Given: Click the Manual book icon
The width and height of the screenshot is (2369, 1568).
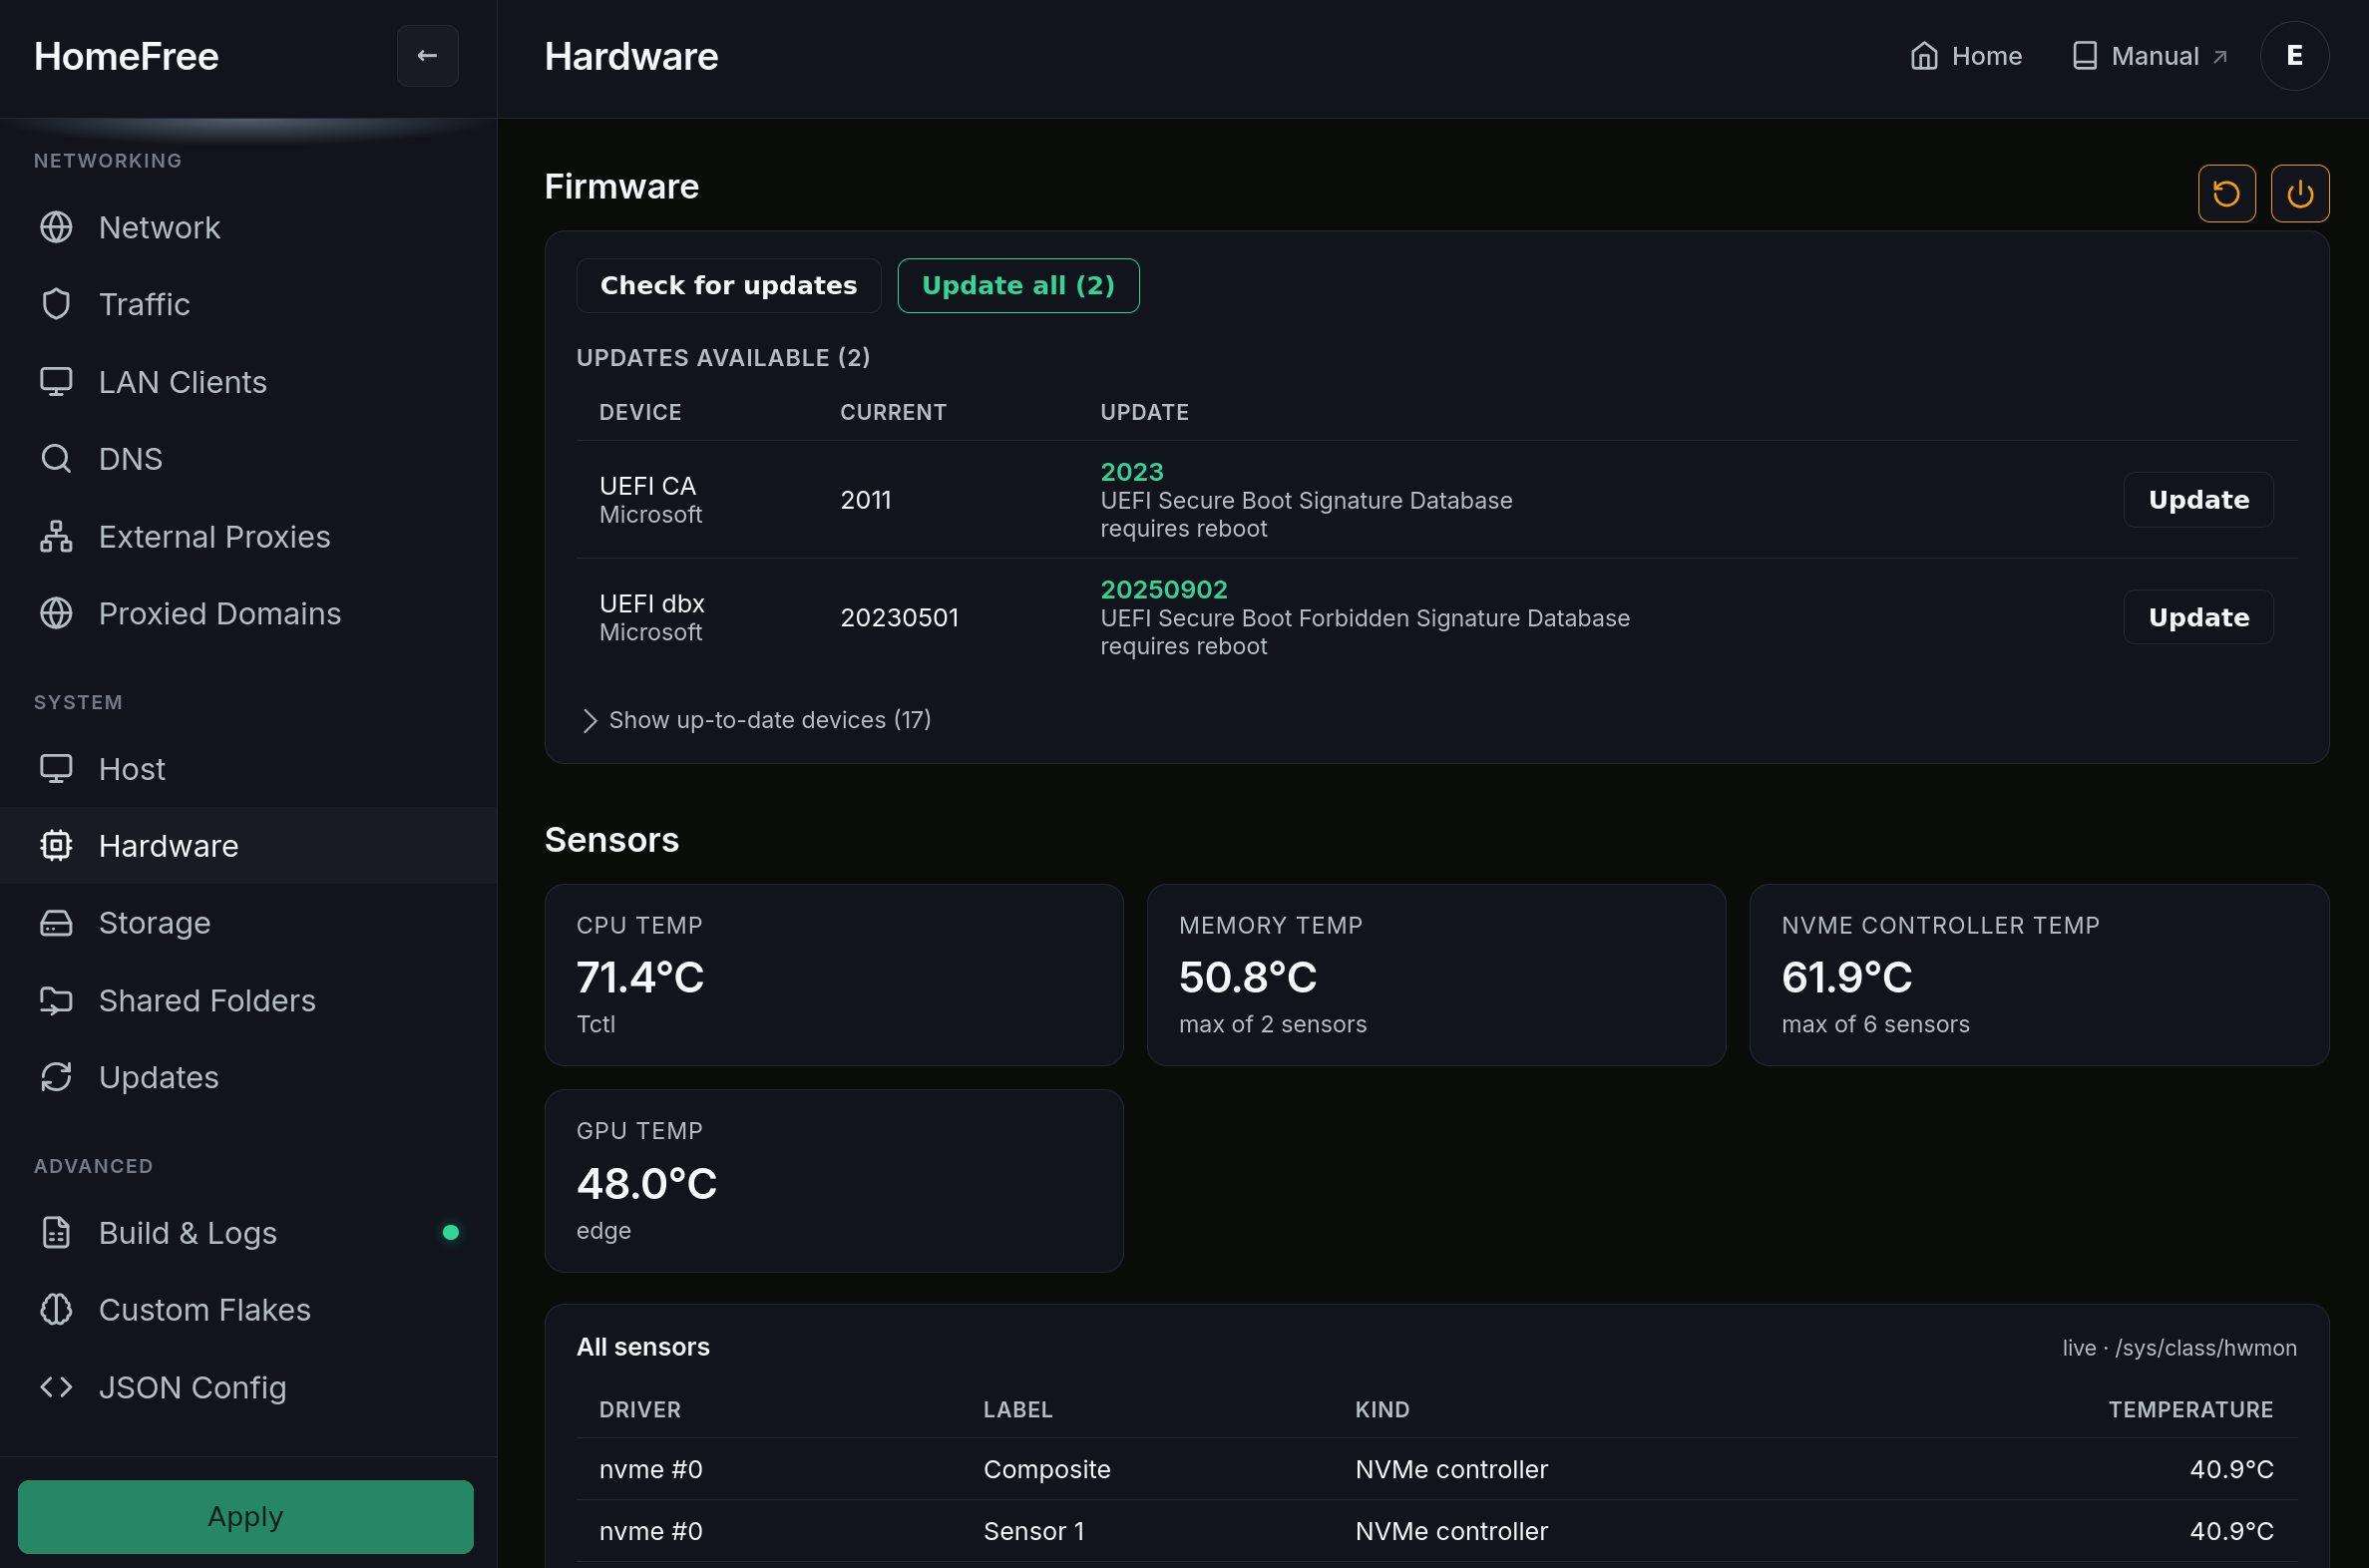Looking at the screenshot, I should coord(2085,56).
